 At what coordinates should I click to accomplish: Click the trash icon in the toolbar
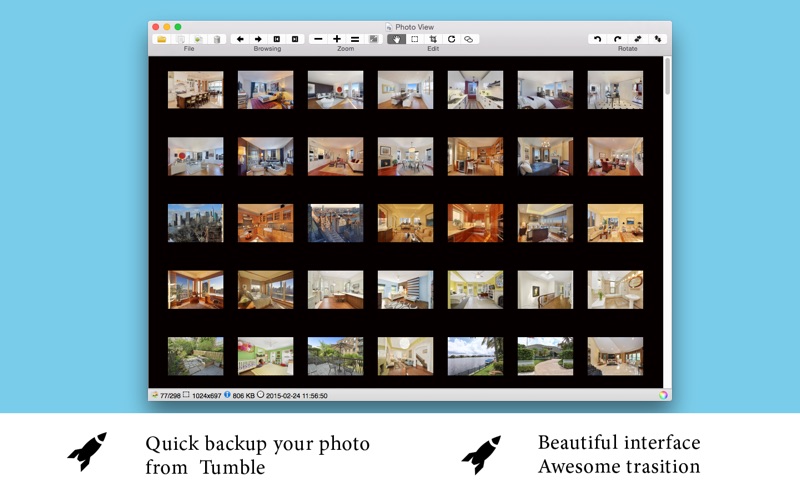[x=217, y=39]
